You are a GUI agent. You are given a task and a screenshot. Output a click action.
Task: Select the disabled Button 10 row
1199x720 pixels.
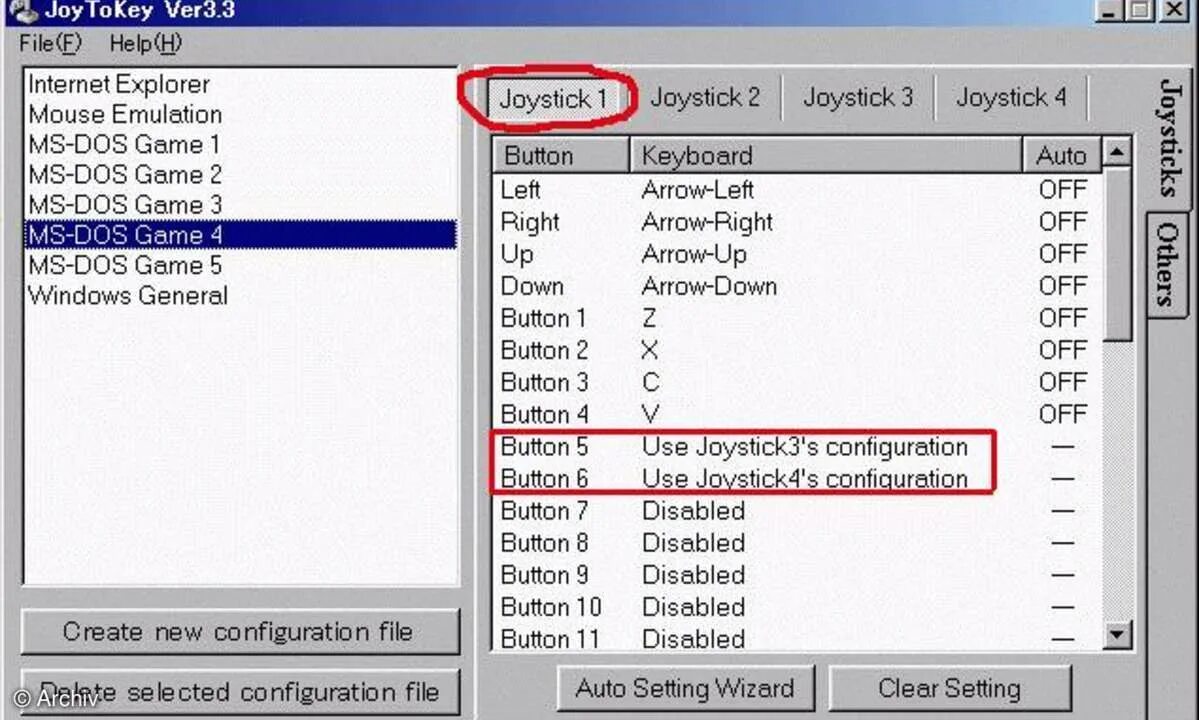tap(797, 607)
